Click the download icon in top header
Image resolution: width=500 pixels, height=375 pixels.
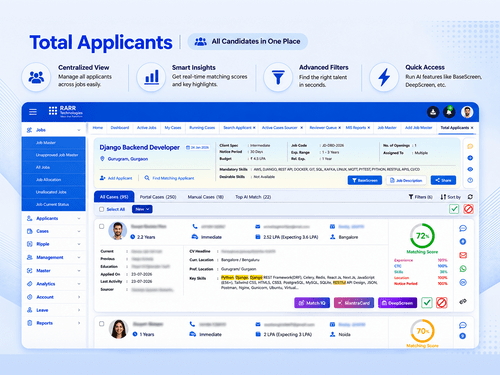pos(433,112)
